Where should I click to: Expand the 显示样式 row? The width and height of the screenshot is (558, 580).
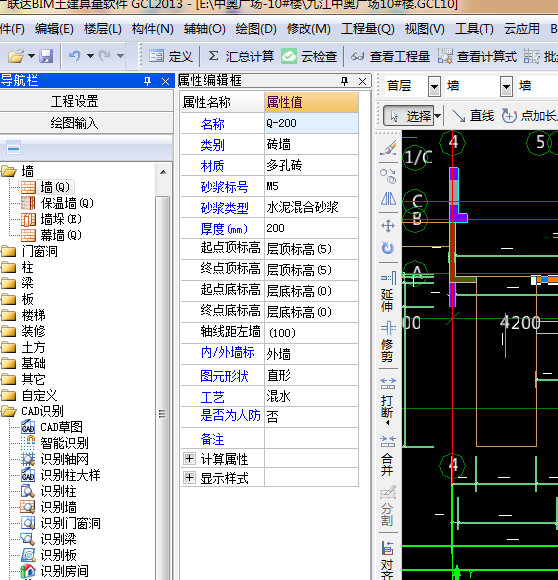point(189,478)
